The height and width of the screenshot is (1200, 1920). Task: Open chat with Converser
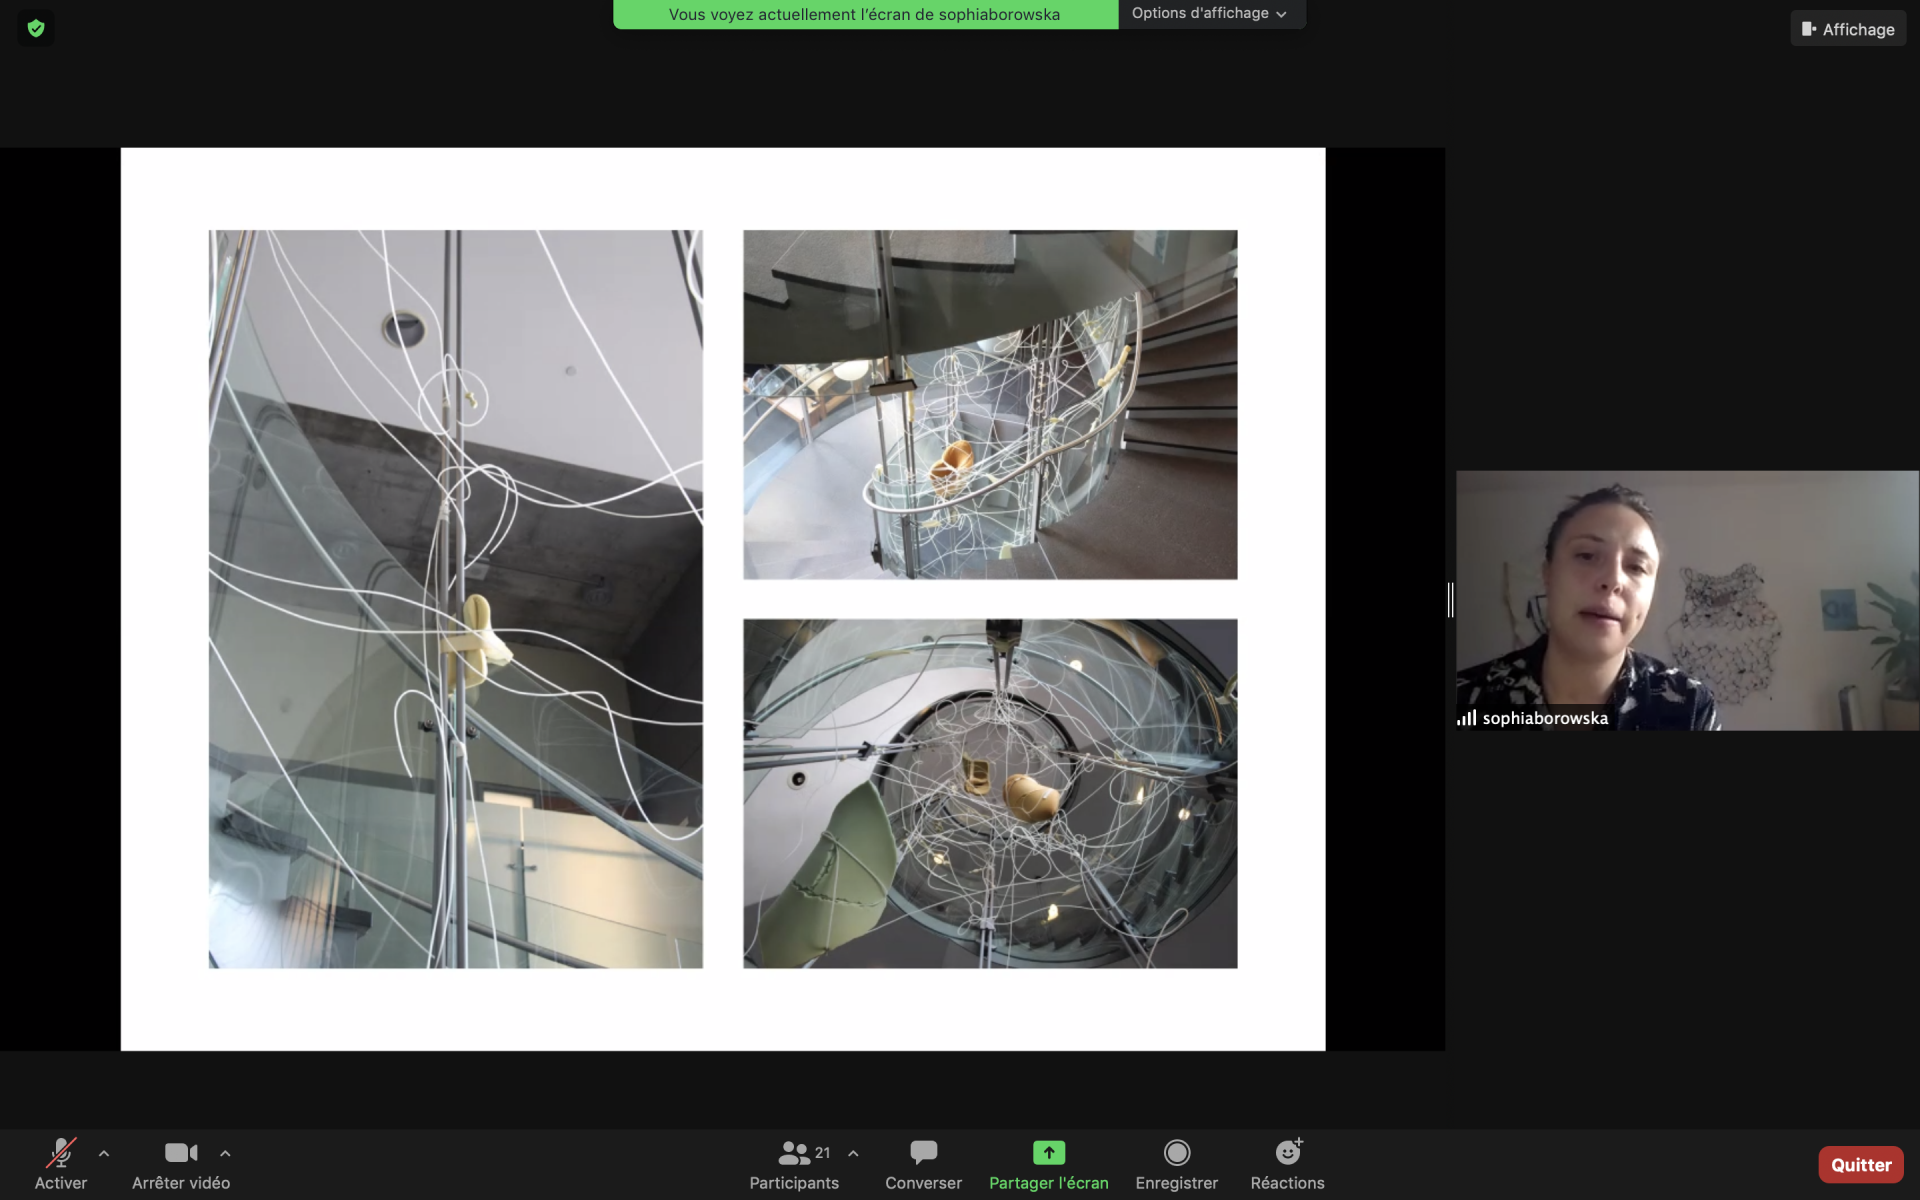(923, 1165)
